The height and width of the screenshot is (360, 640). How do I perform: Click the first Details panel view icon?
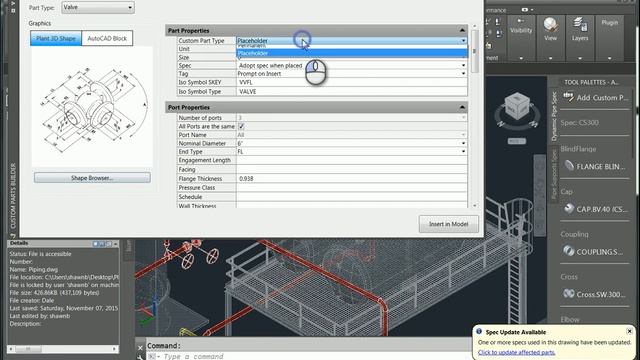pos(96,244)
